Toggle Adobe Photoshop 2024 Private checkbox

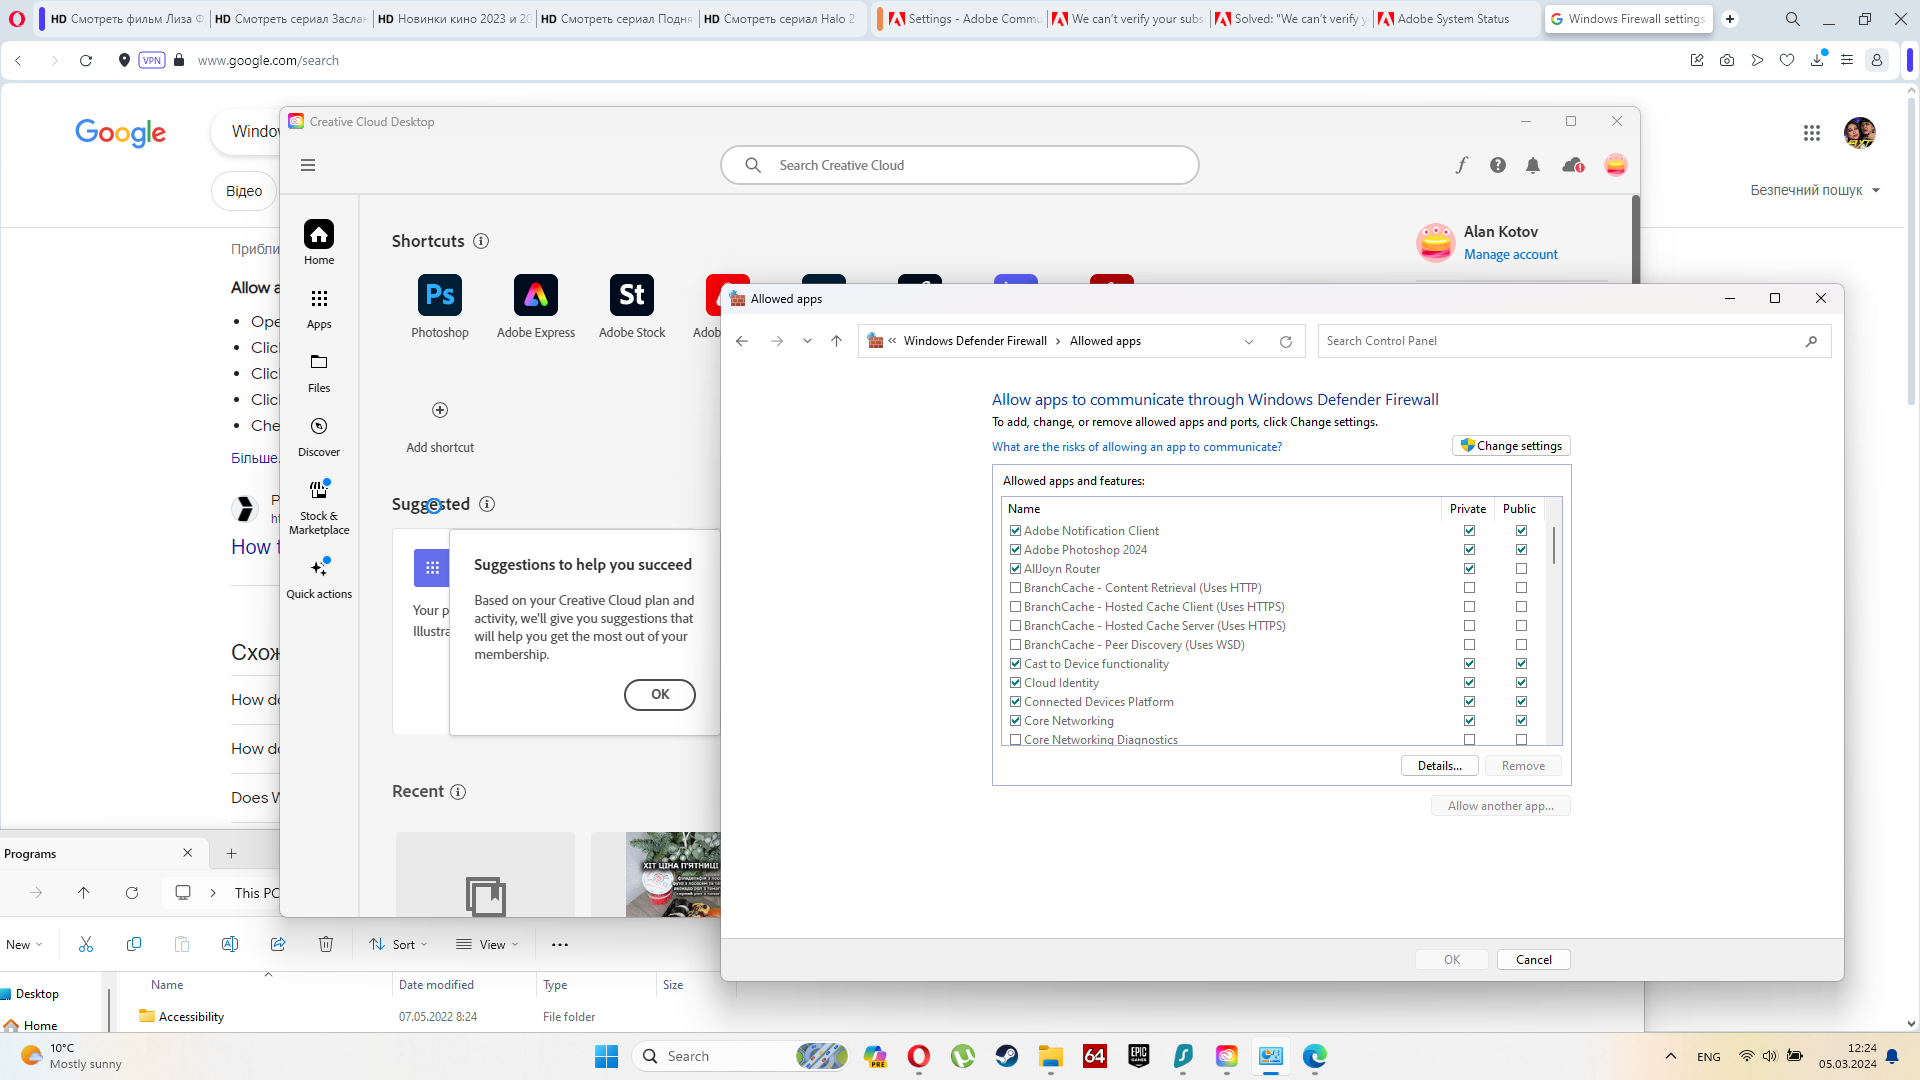[x=1469, y=550]
